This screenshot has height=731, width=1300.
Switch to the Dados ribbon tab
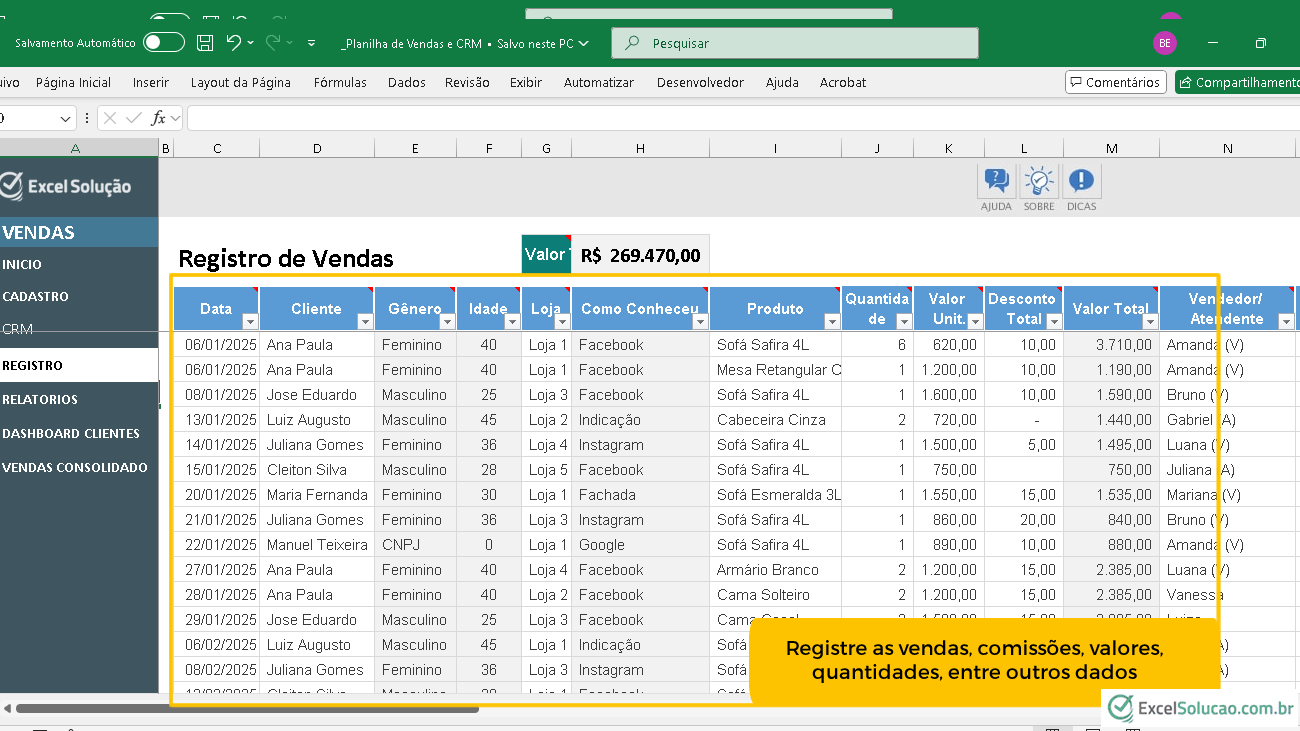click(407, 83)
